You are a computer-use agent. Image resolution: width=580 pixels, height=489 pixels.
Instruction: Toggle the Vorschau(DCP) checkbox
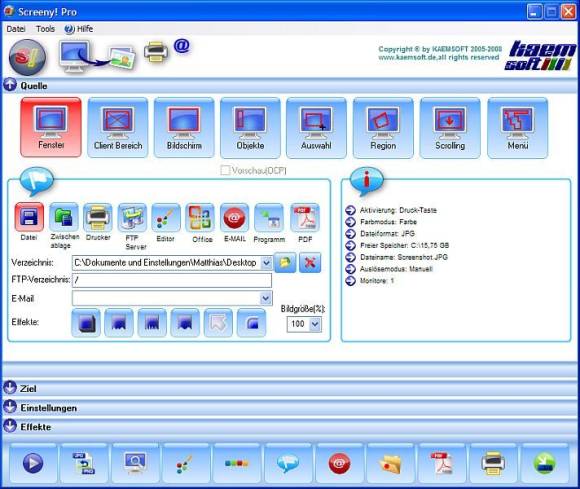coord(225,170)
